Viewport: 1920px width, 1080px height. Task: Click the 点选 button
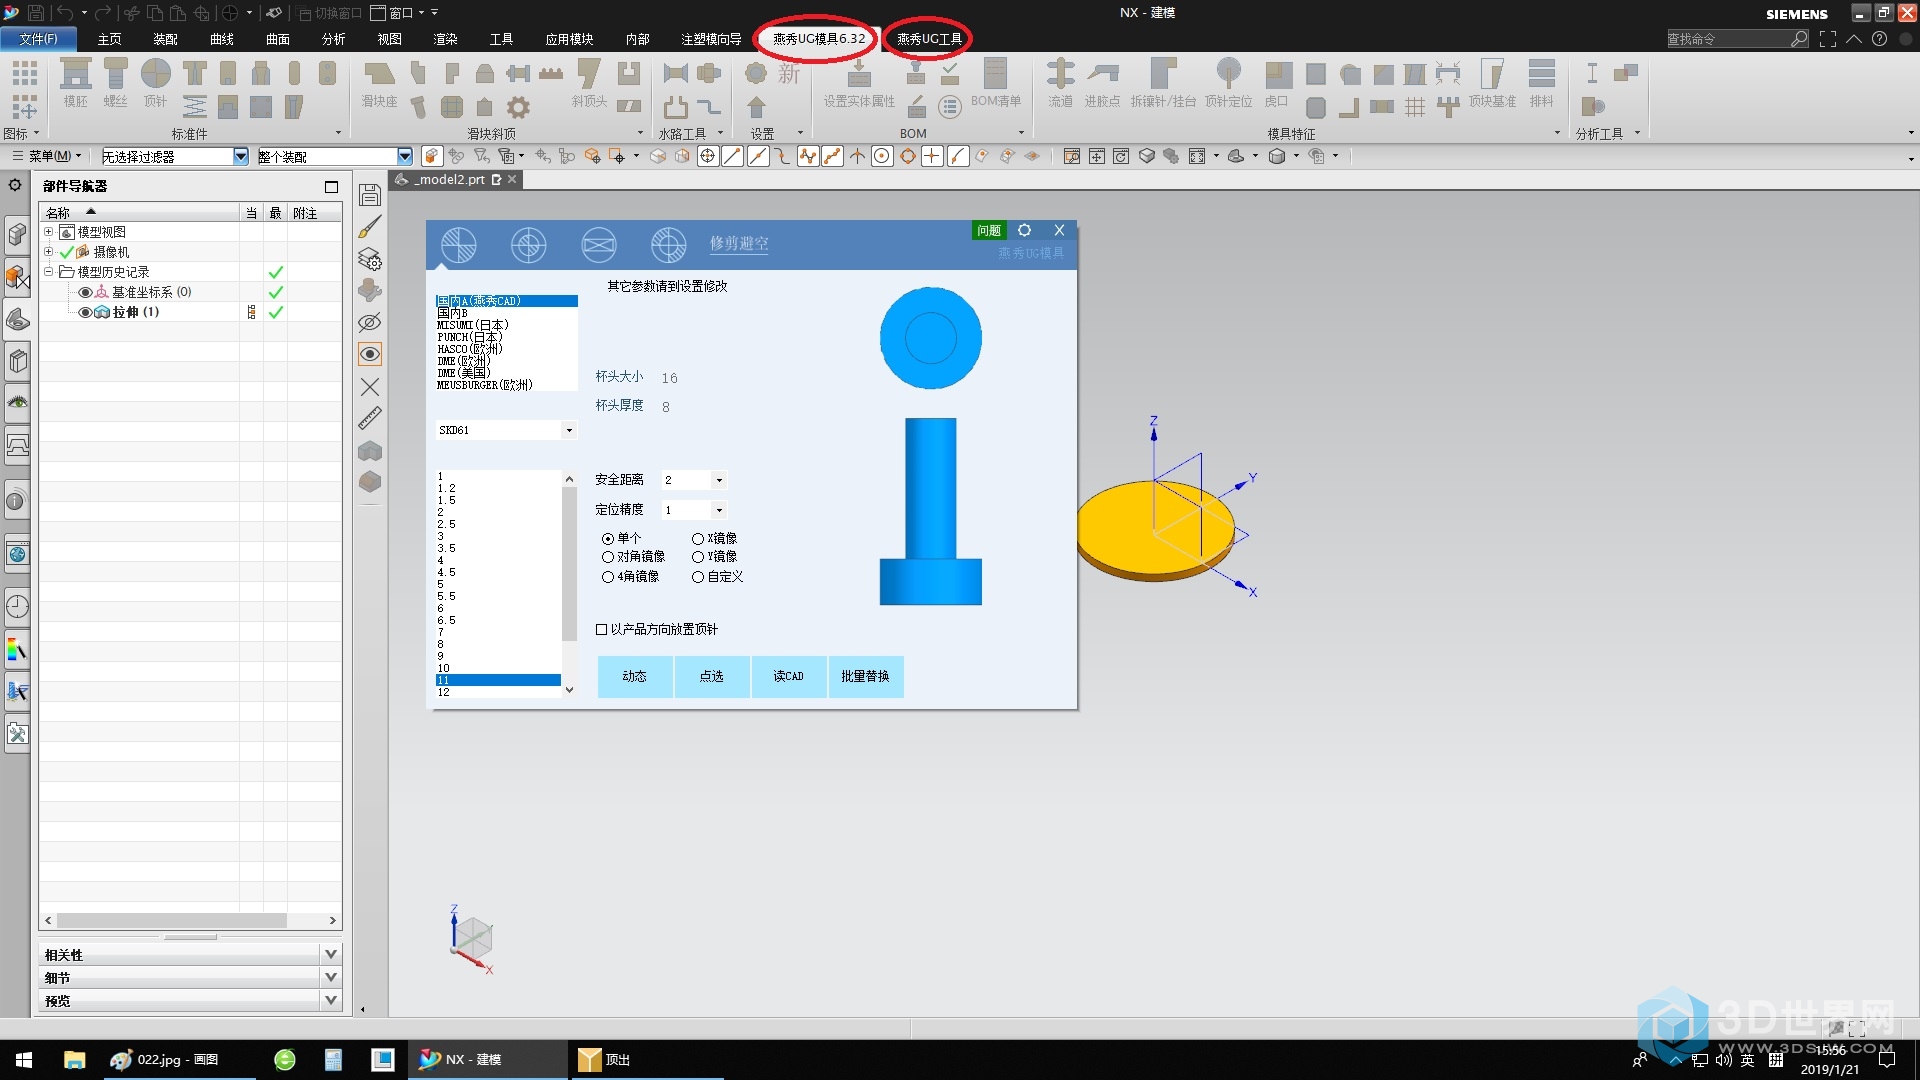pyautogui.click(x=712, y=677)
